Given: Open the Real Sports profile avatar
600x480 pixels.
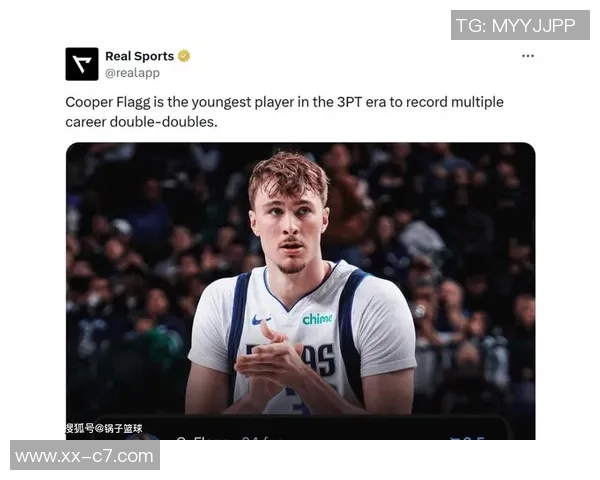Looking at the screenshot, I should coord(82,64).
